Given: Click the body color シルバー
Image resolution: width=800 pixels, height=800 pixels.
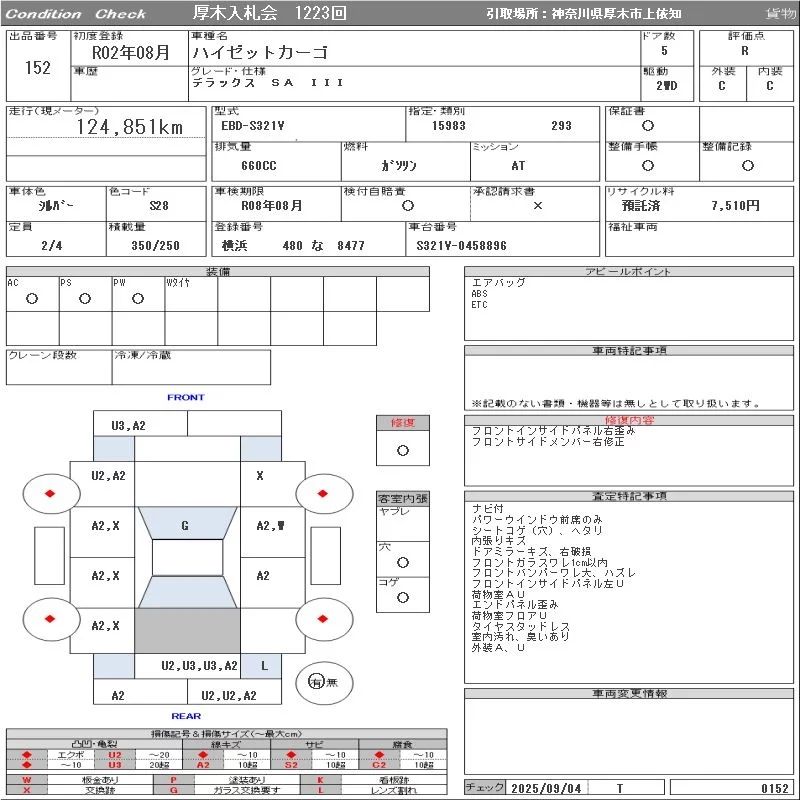Looking at the screenshot, I should 56,206.
